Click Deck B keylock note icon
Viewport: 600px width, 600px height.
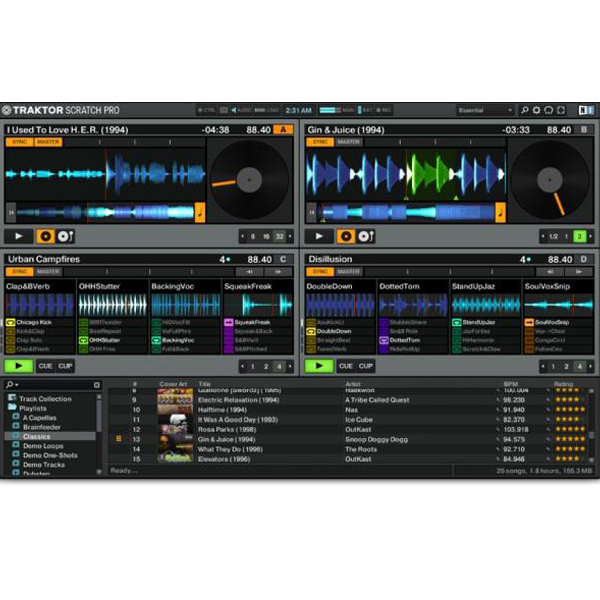click(501, 212)
